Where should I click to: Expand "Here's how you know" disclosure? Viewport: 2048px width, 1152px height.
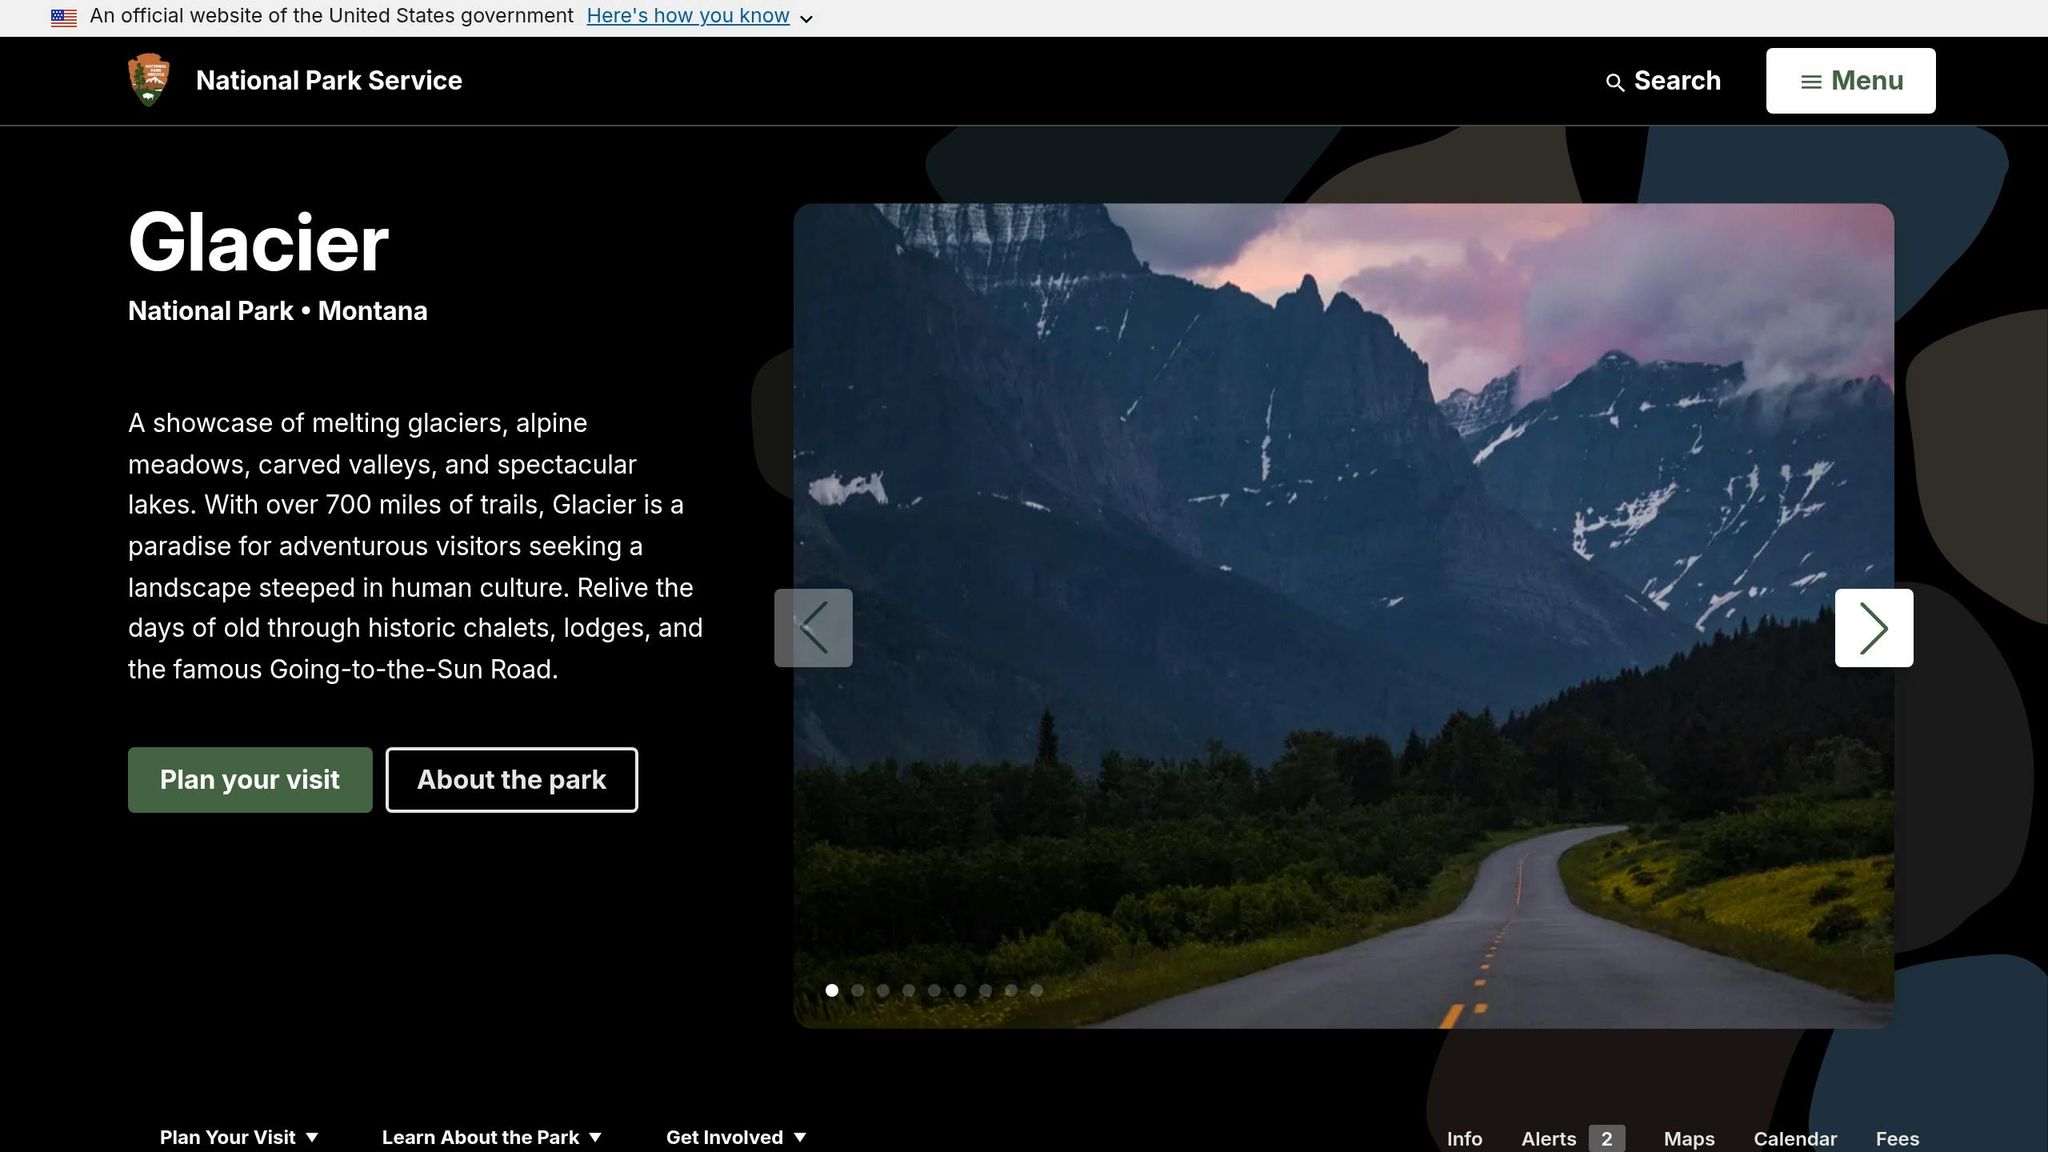[x=699, y=16]
